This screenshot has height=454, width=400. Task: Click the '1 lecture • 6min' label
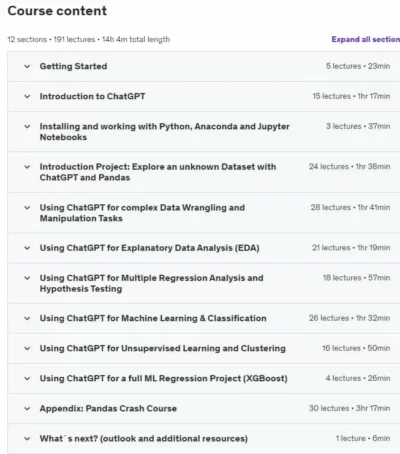pyautogui.click(x=363, y=438)
